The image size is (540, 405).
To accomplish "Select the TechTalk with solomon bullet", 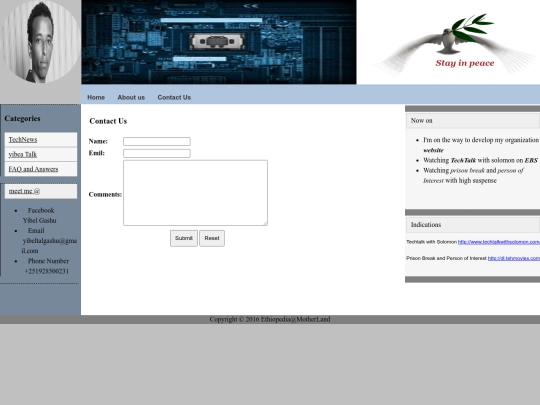I will [480, 160].
